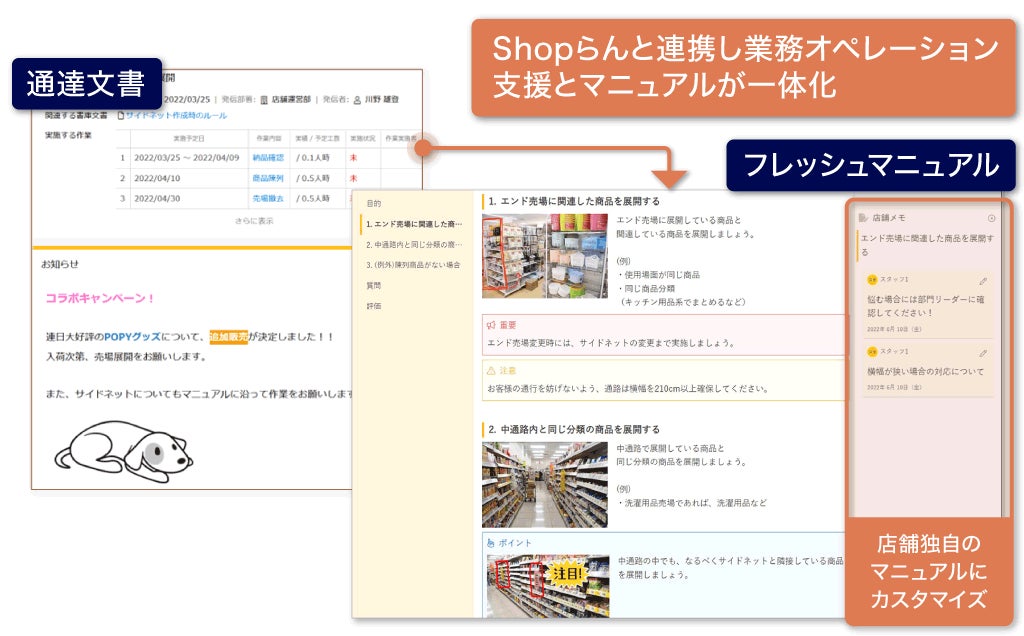1024x636 pixels.
Task: Select 目的 in the manual sidebar
Action: (372, 202)
